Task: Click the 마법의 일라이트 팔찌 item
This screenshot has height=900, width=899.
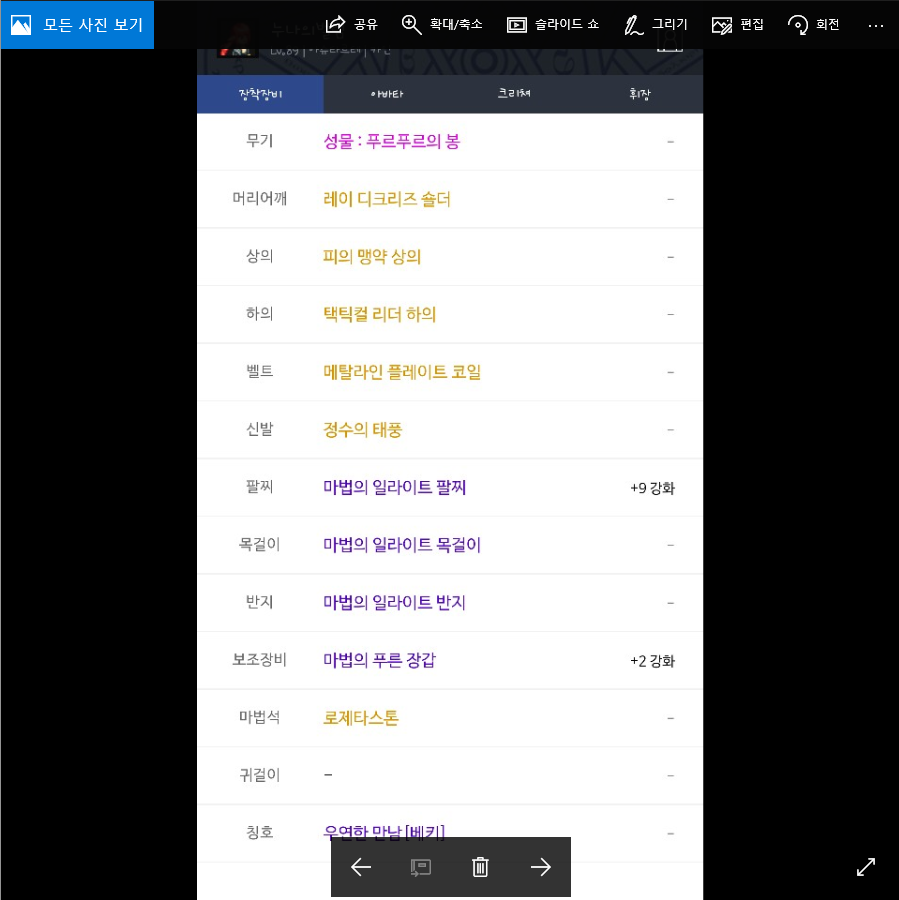Action: pos(395,488)
